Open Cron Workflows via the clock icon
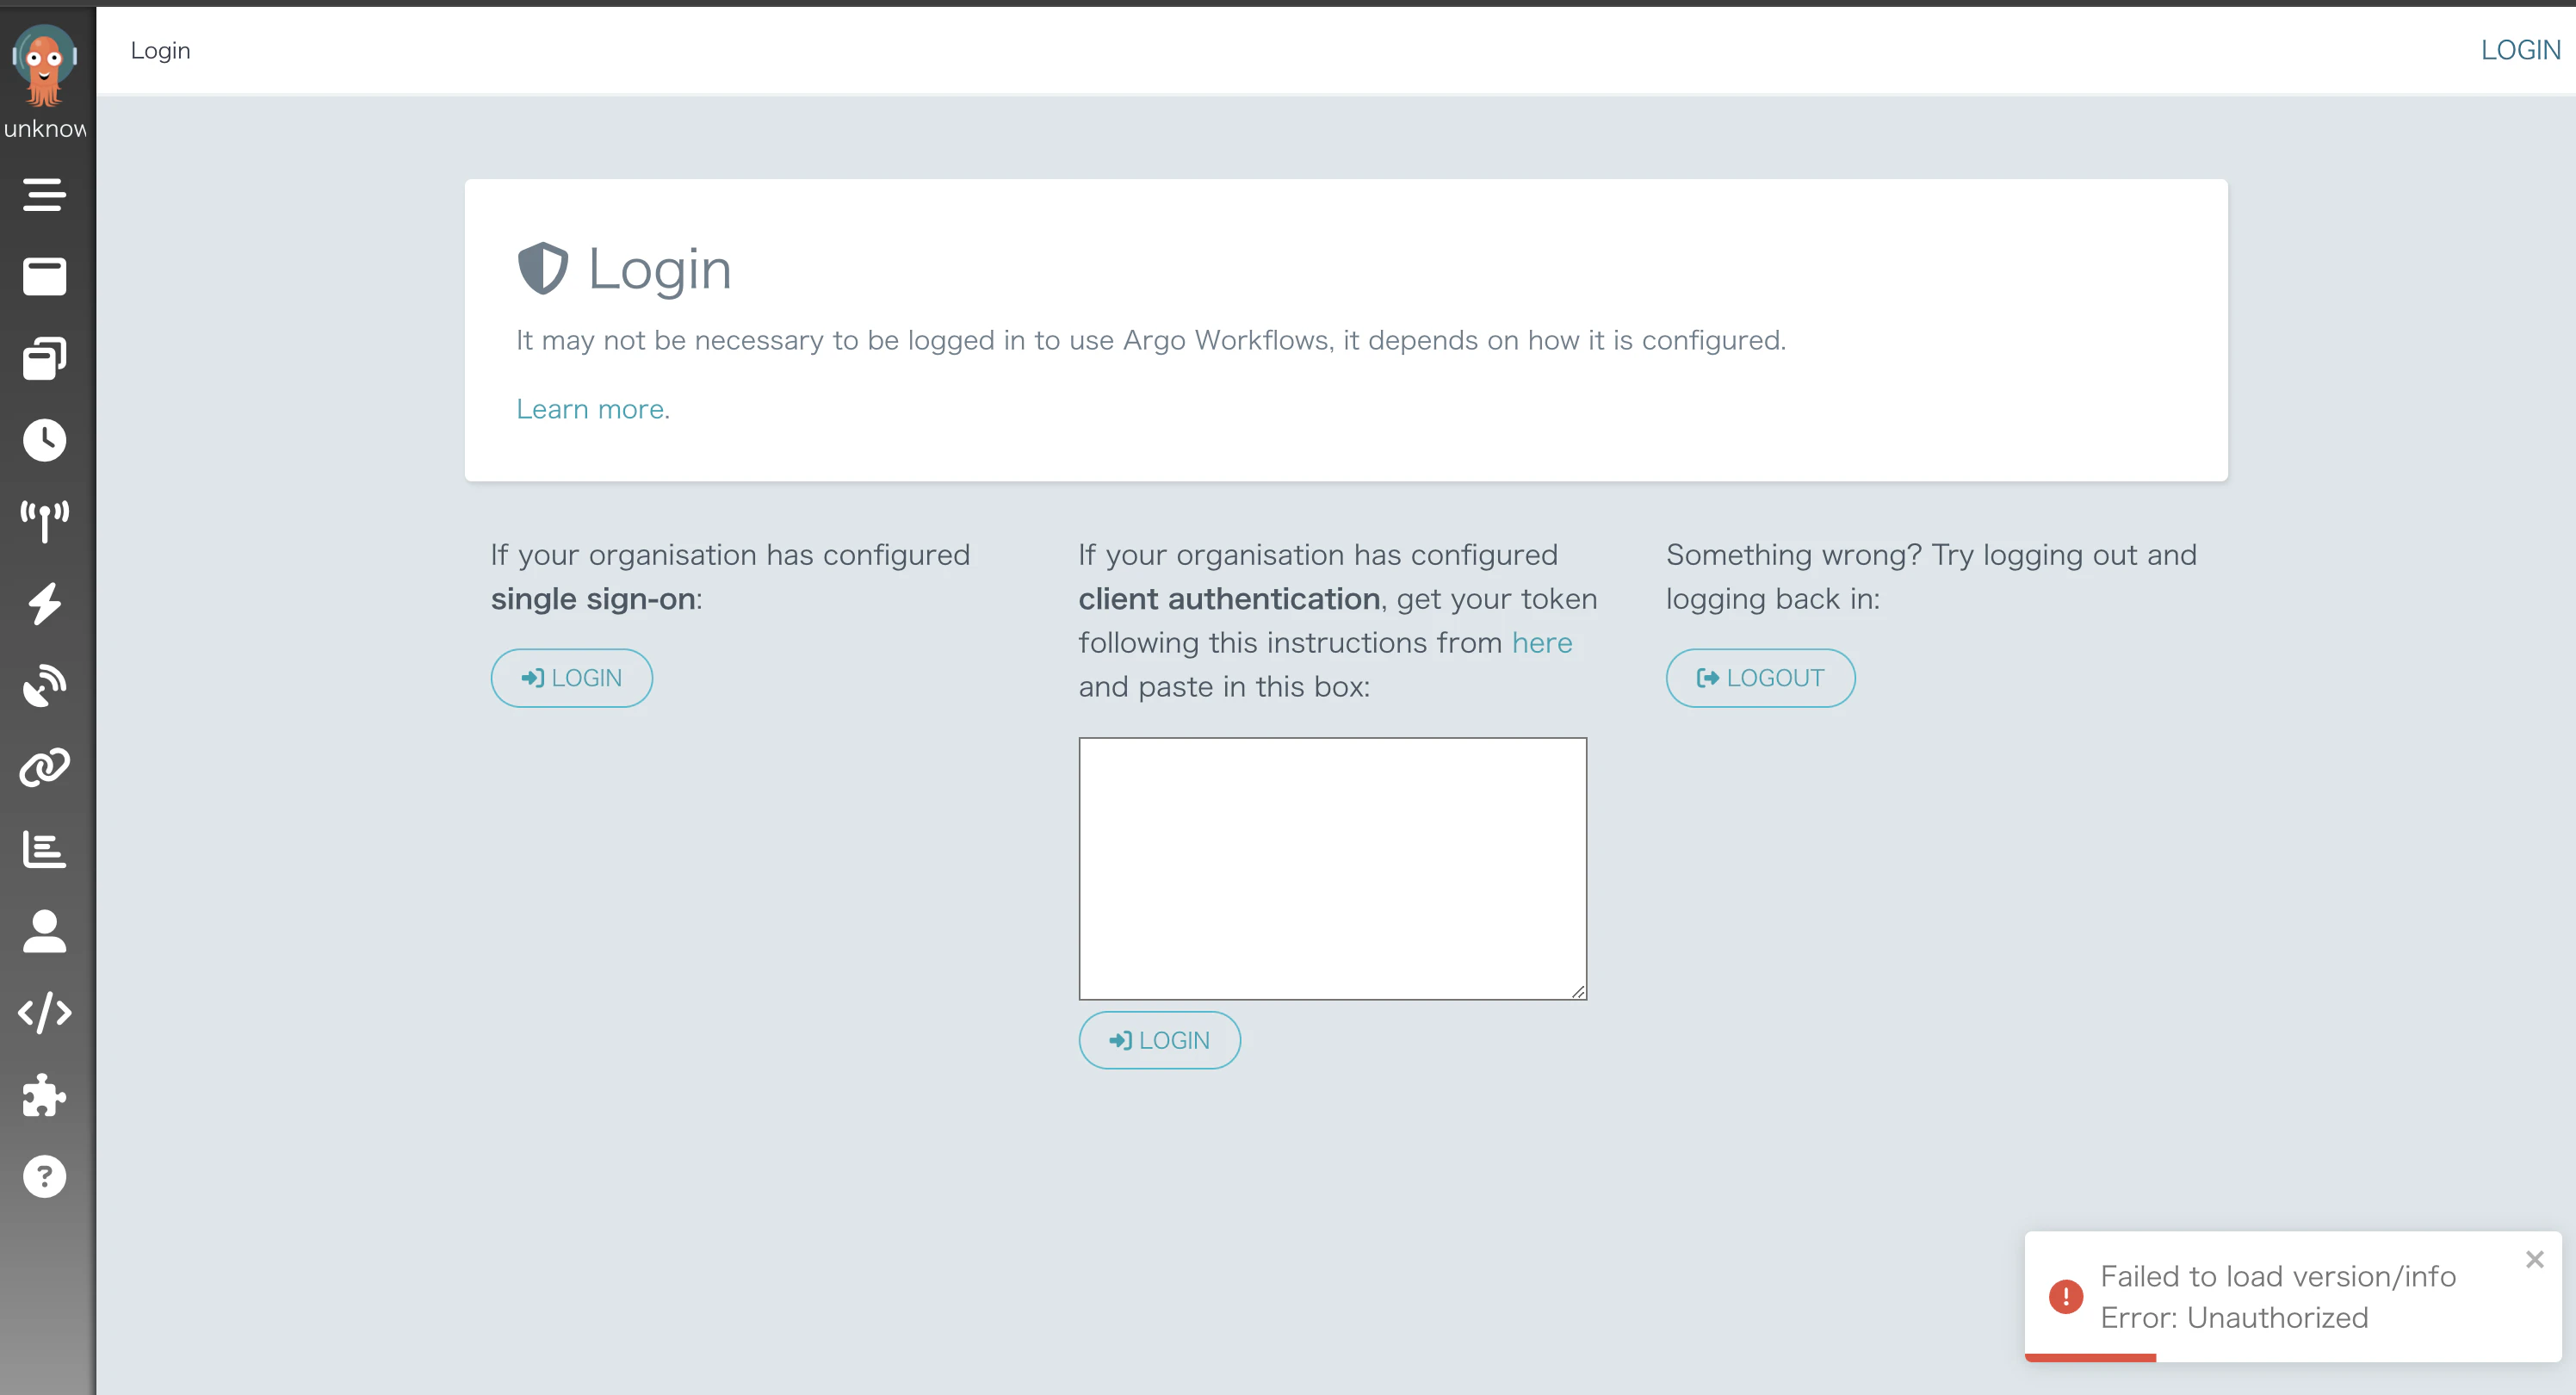This screenshot has width=2576, height=1395. (x=44, y=440)
